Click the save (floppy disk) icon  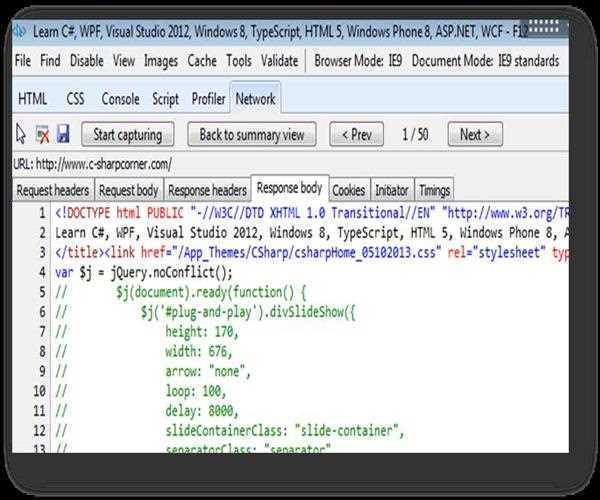click(62, 134)
